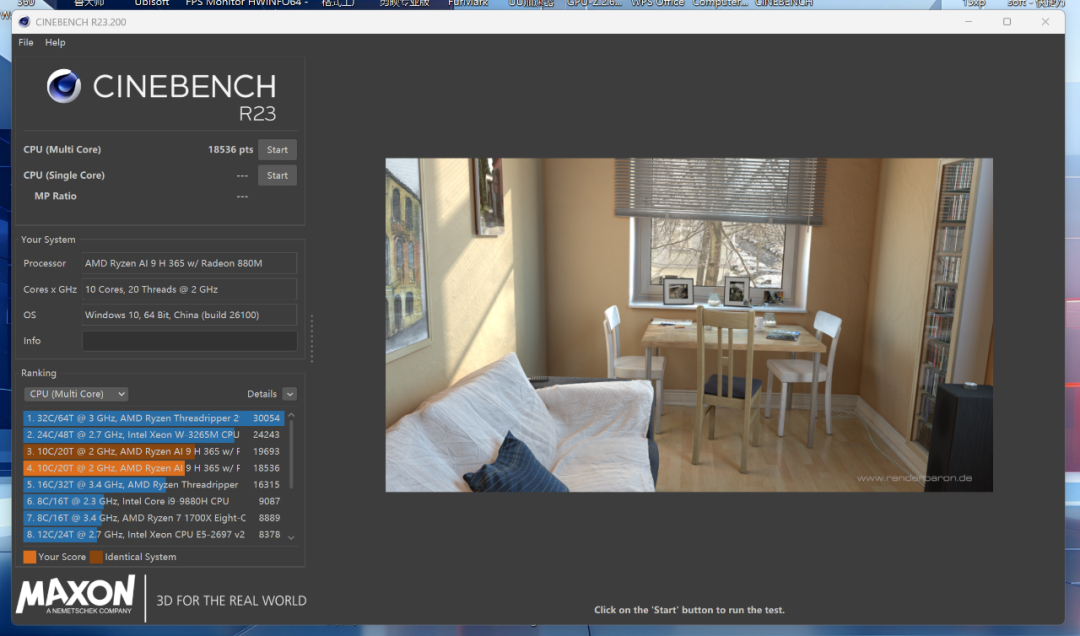Click the Processor field
The height and width of the screenshot is (636, 1080).
click(x=189, y=263)
